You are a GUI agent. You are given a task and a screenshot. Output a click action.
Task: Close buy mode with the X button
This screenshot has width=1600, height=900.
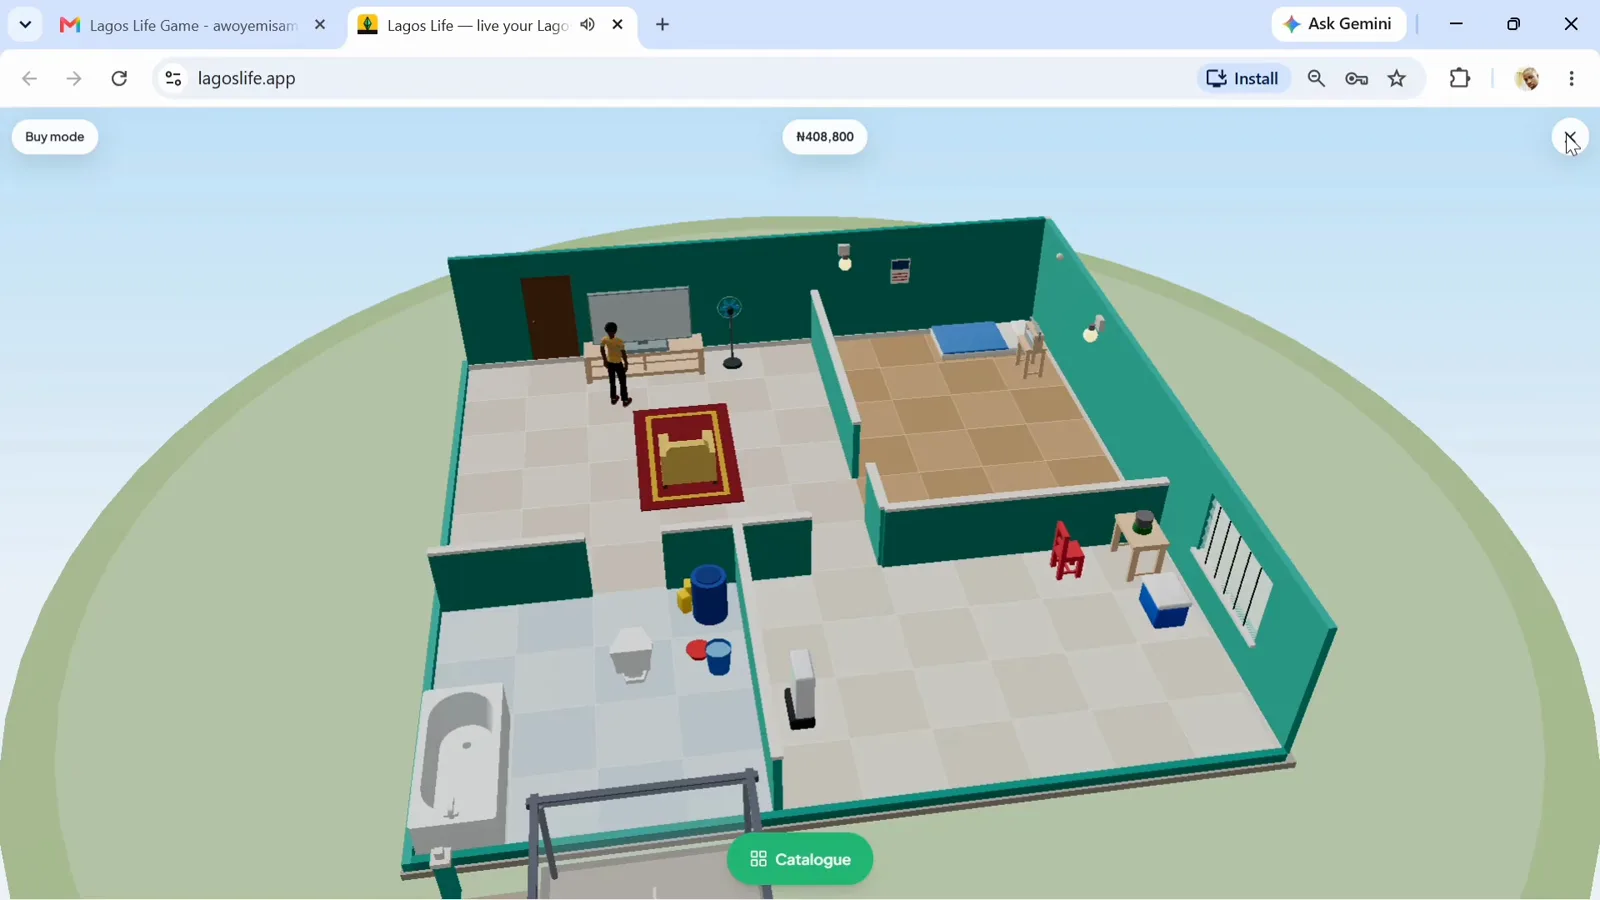[x=1570, y=137]
